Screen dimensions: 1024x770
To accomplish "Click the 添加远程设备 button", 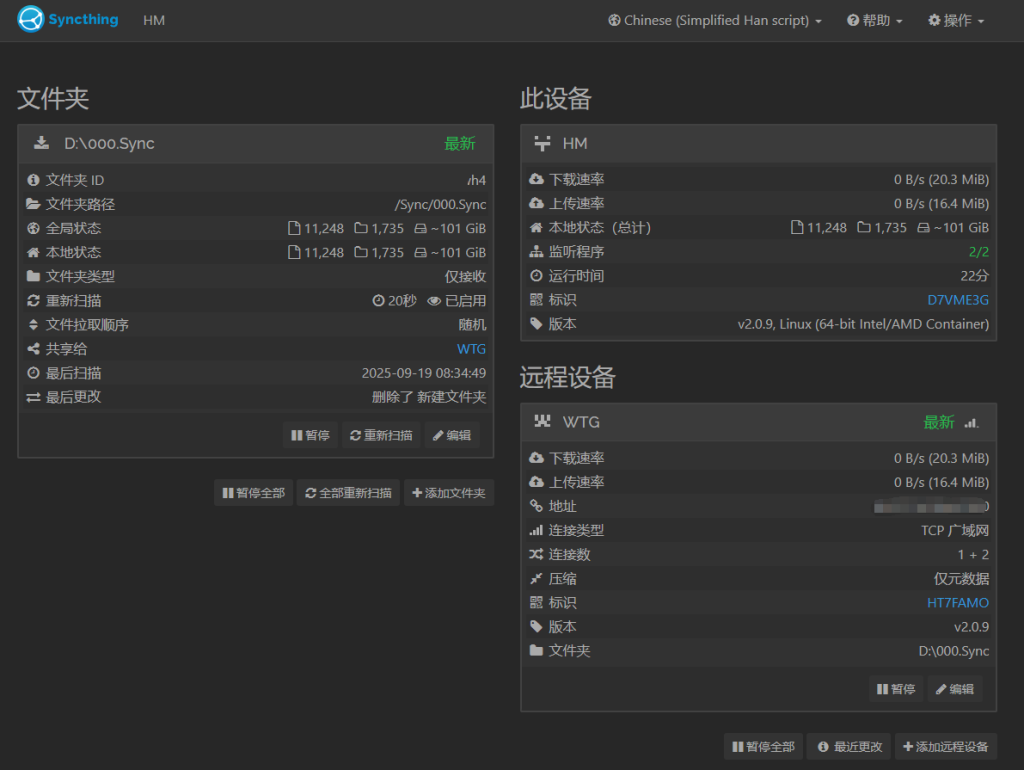I will tap(946, 747).
